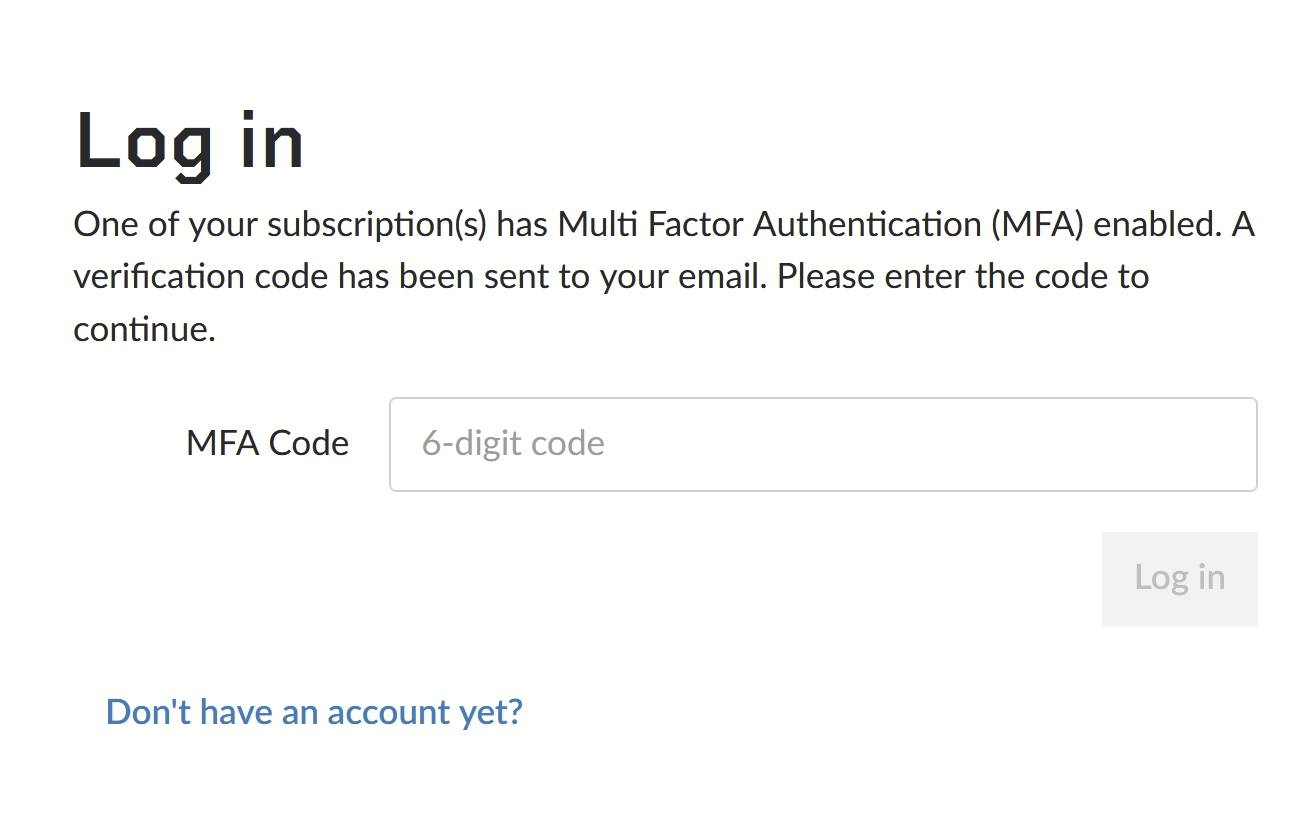Click the large "Log in" heading
1311x825 pixels.
click(x=190, y=142)
